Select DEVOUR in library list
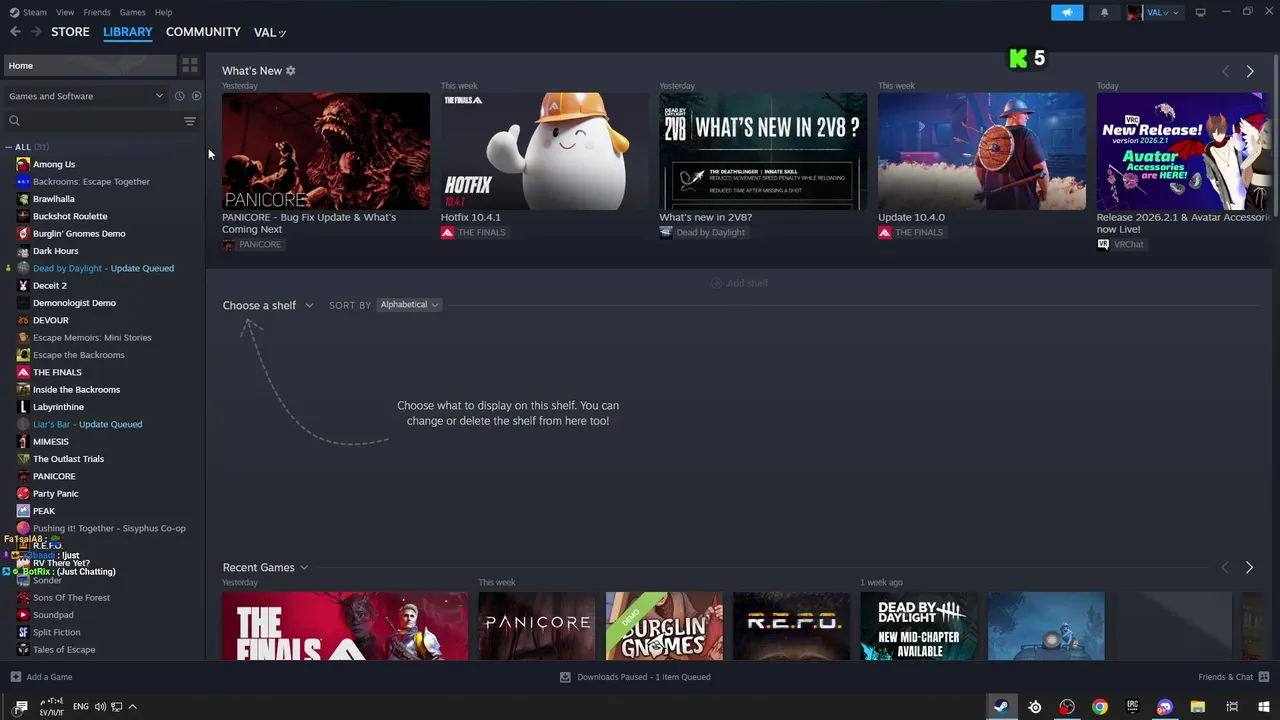1280x720 pixels. point(50,320)
